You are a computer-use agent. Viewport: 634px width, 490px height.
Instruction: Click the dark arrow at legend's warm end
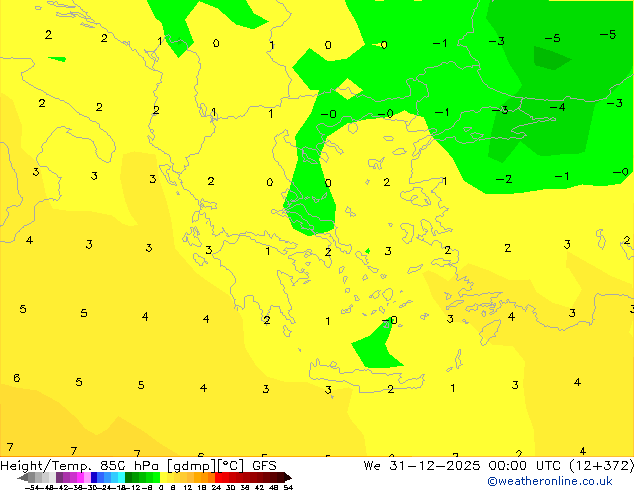pyautogui.click(x=288, y=477)
